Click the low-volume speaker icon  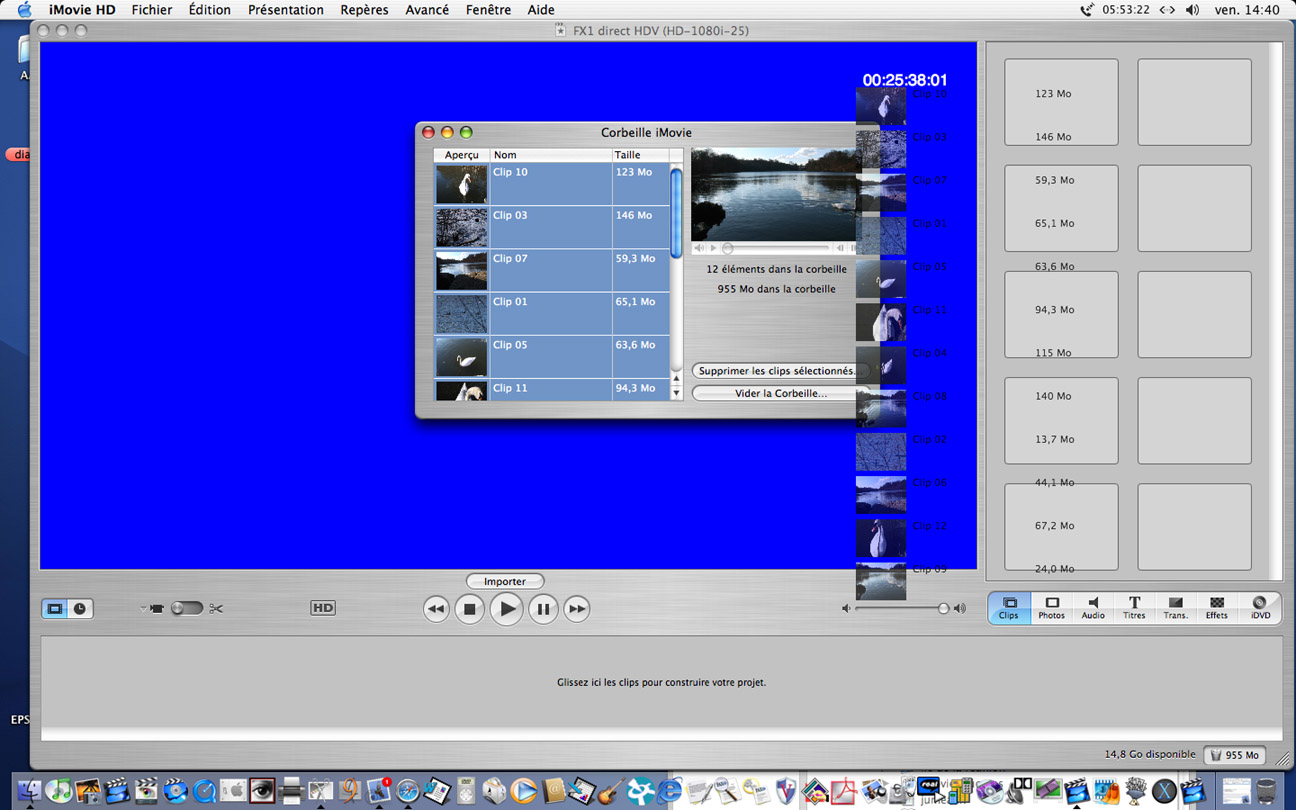click(x=846, y=608)
